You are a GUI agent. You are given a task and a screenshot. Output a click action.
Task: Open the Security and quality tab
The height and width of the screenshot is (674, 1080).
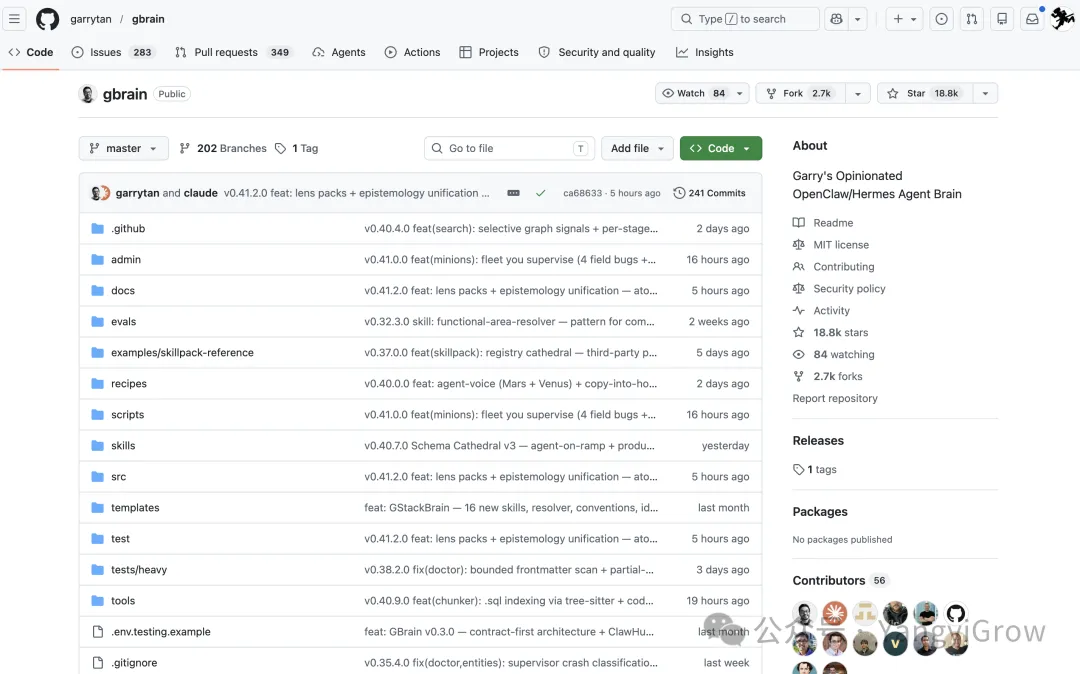(597, 52)
